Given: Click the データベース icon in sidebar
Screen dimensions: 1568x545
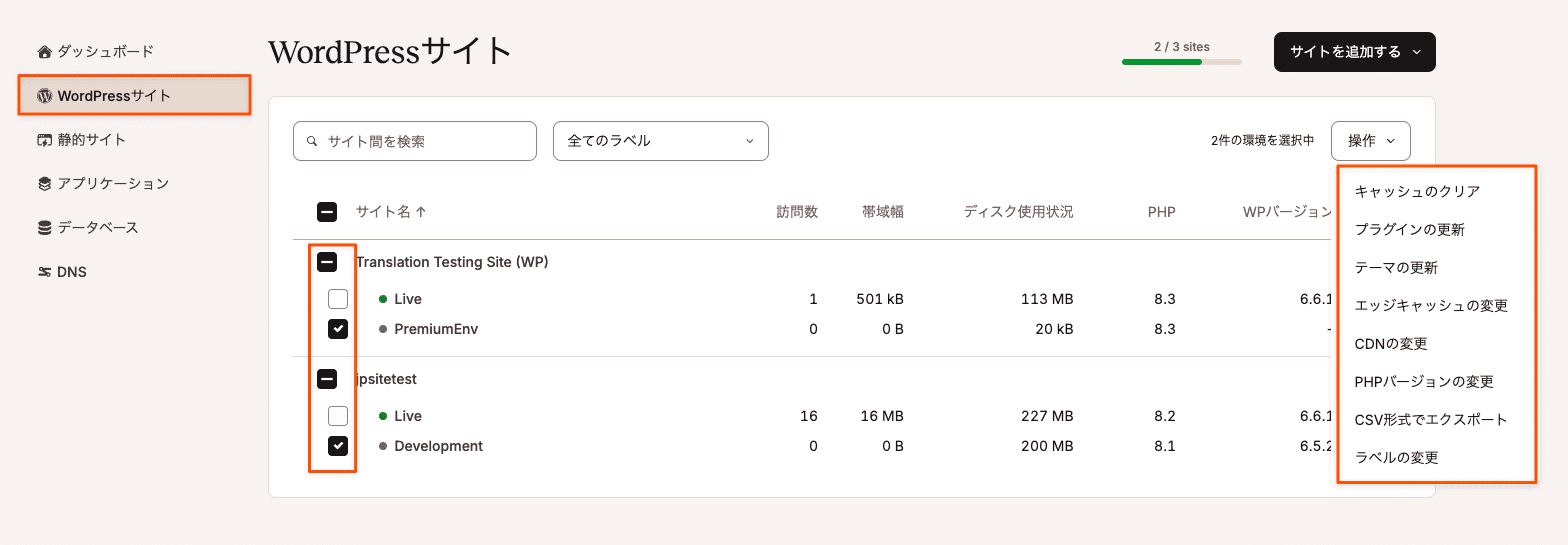Looking at the screenshot, I should tap(44, 228).
